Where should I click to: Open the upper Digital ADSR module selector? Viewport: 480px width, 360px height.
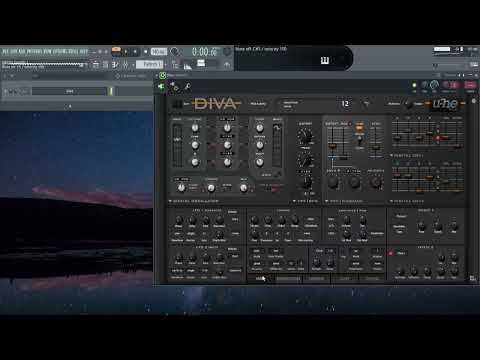pyautogui.click(x=391, y=156)
